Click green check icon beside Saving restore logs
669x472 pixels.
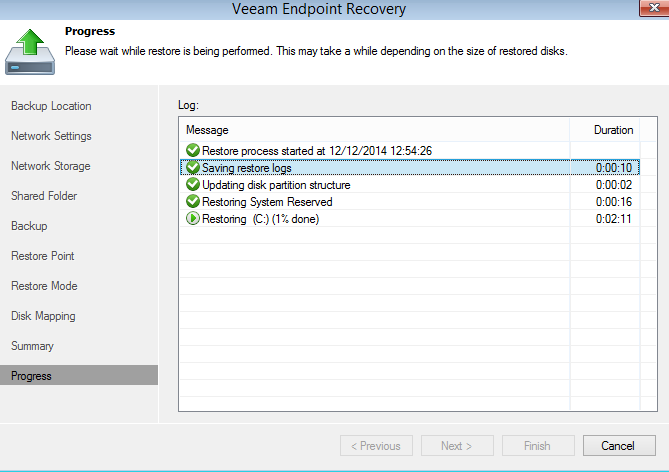click(193, 167)
